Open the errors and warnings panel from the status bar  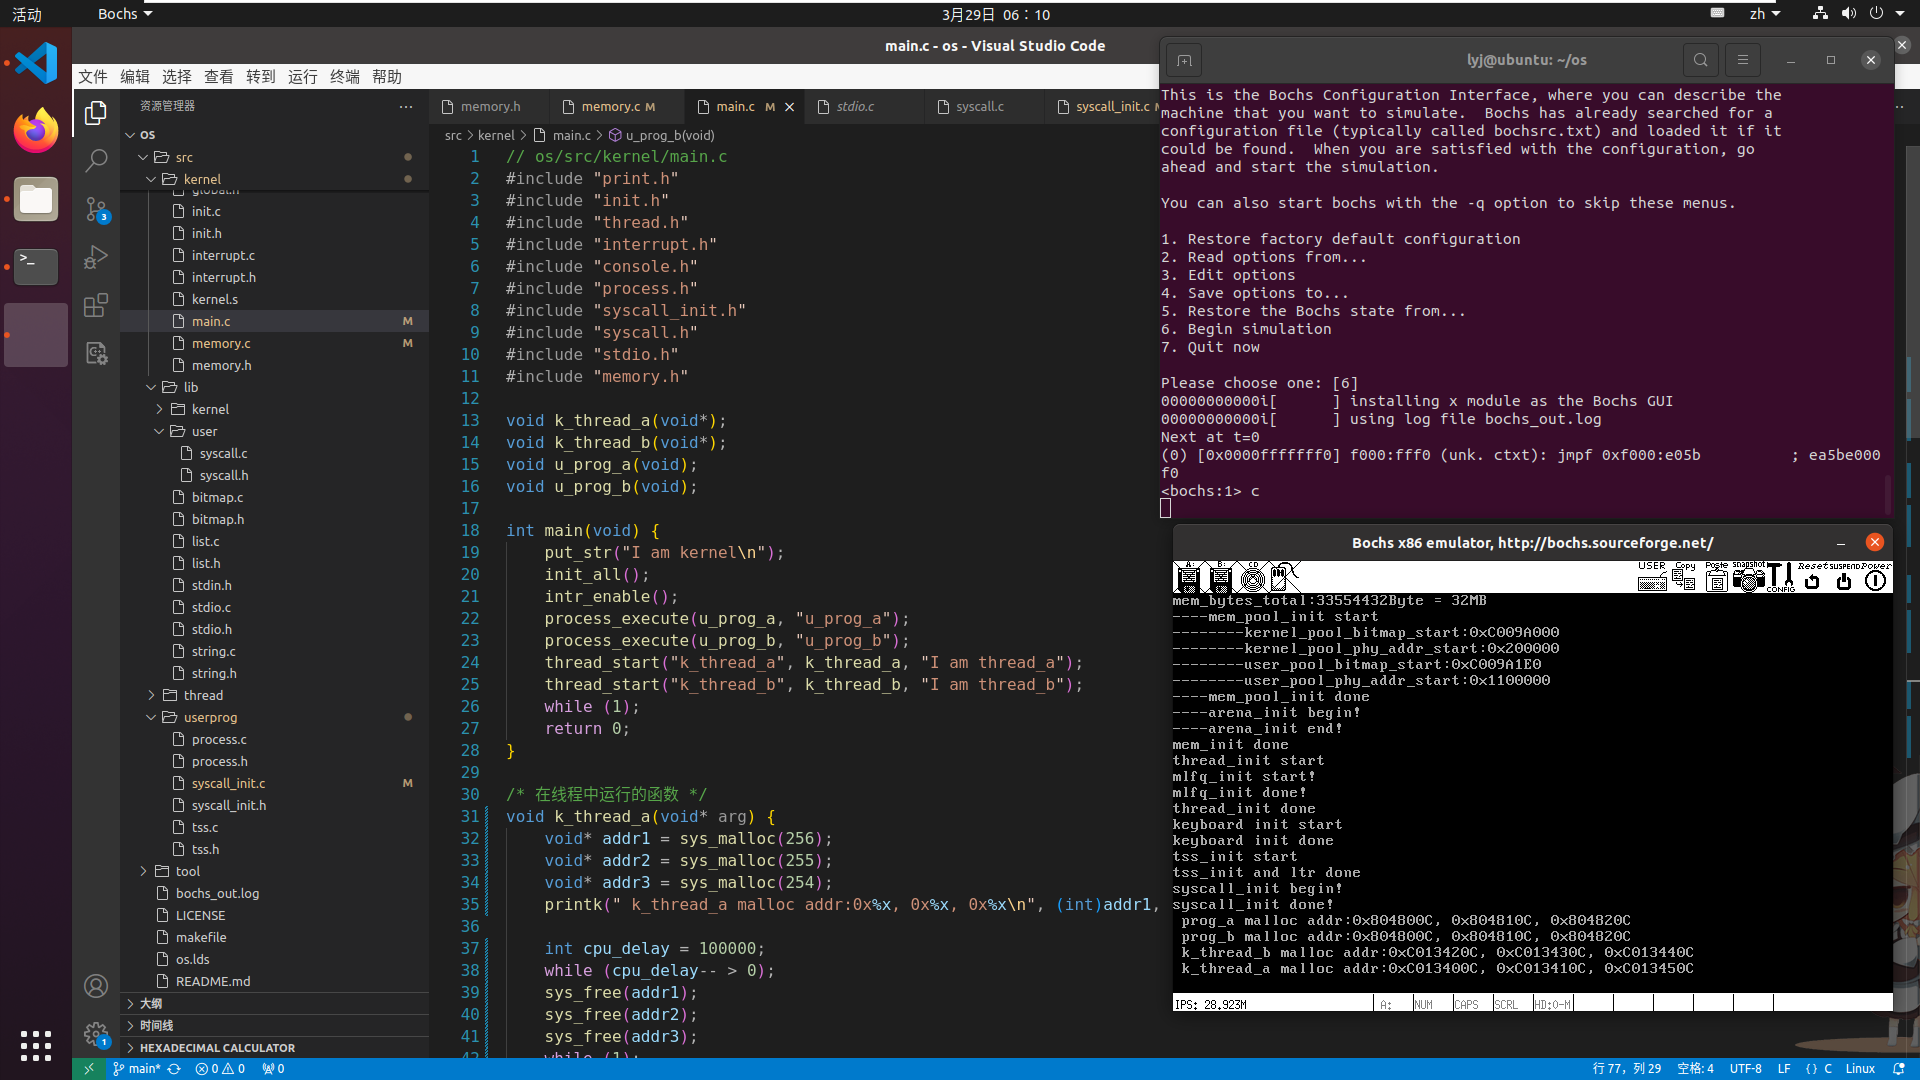[220, 1069]
